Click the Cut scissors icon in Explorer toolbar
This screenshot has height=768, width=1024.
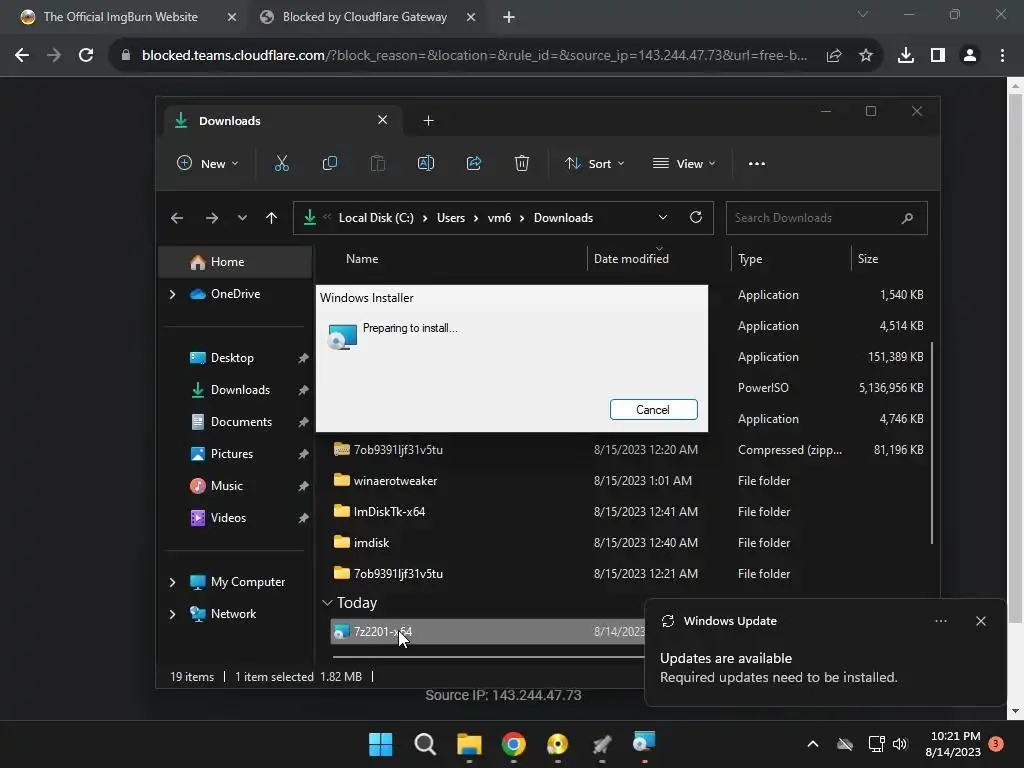point(281,163)
